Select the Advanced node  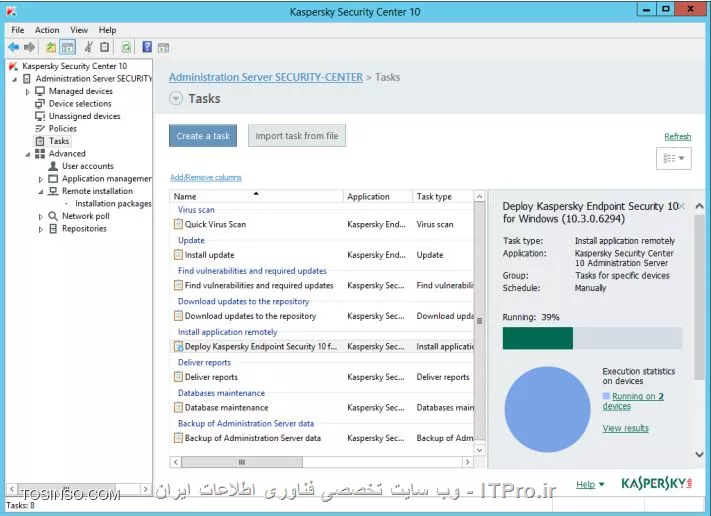[x=67, y=153]
